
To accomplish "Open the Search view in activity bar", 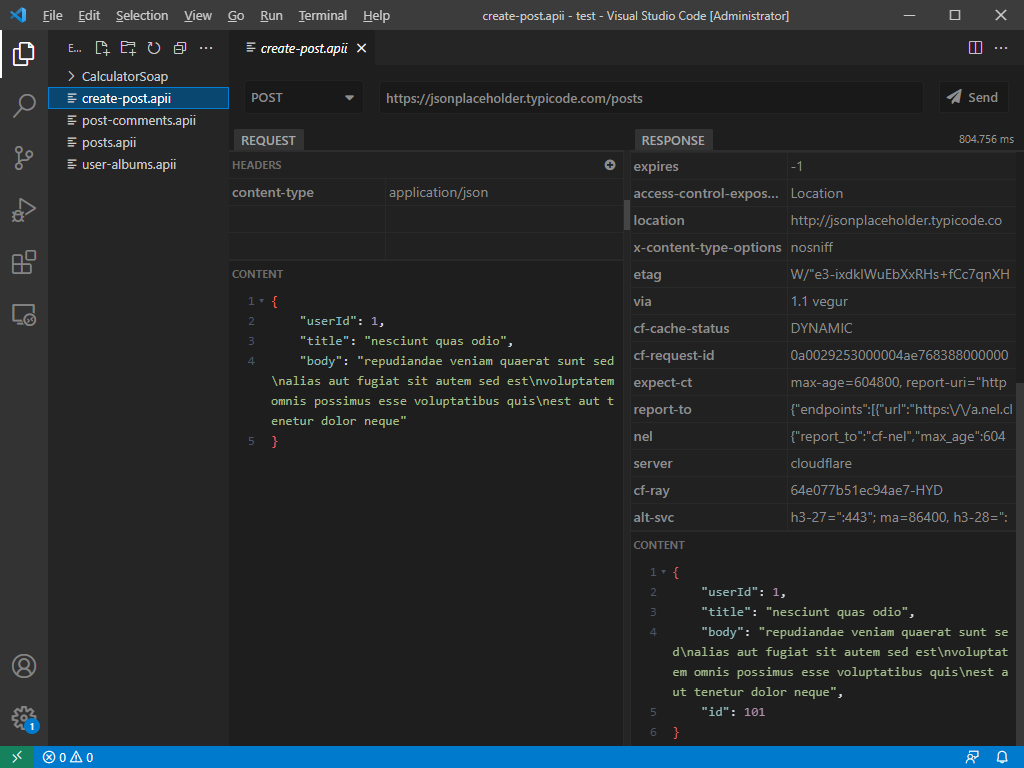I will click(x=24, y=105).
